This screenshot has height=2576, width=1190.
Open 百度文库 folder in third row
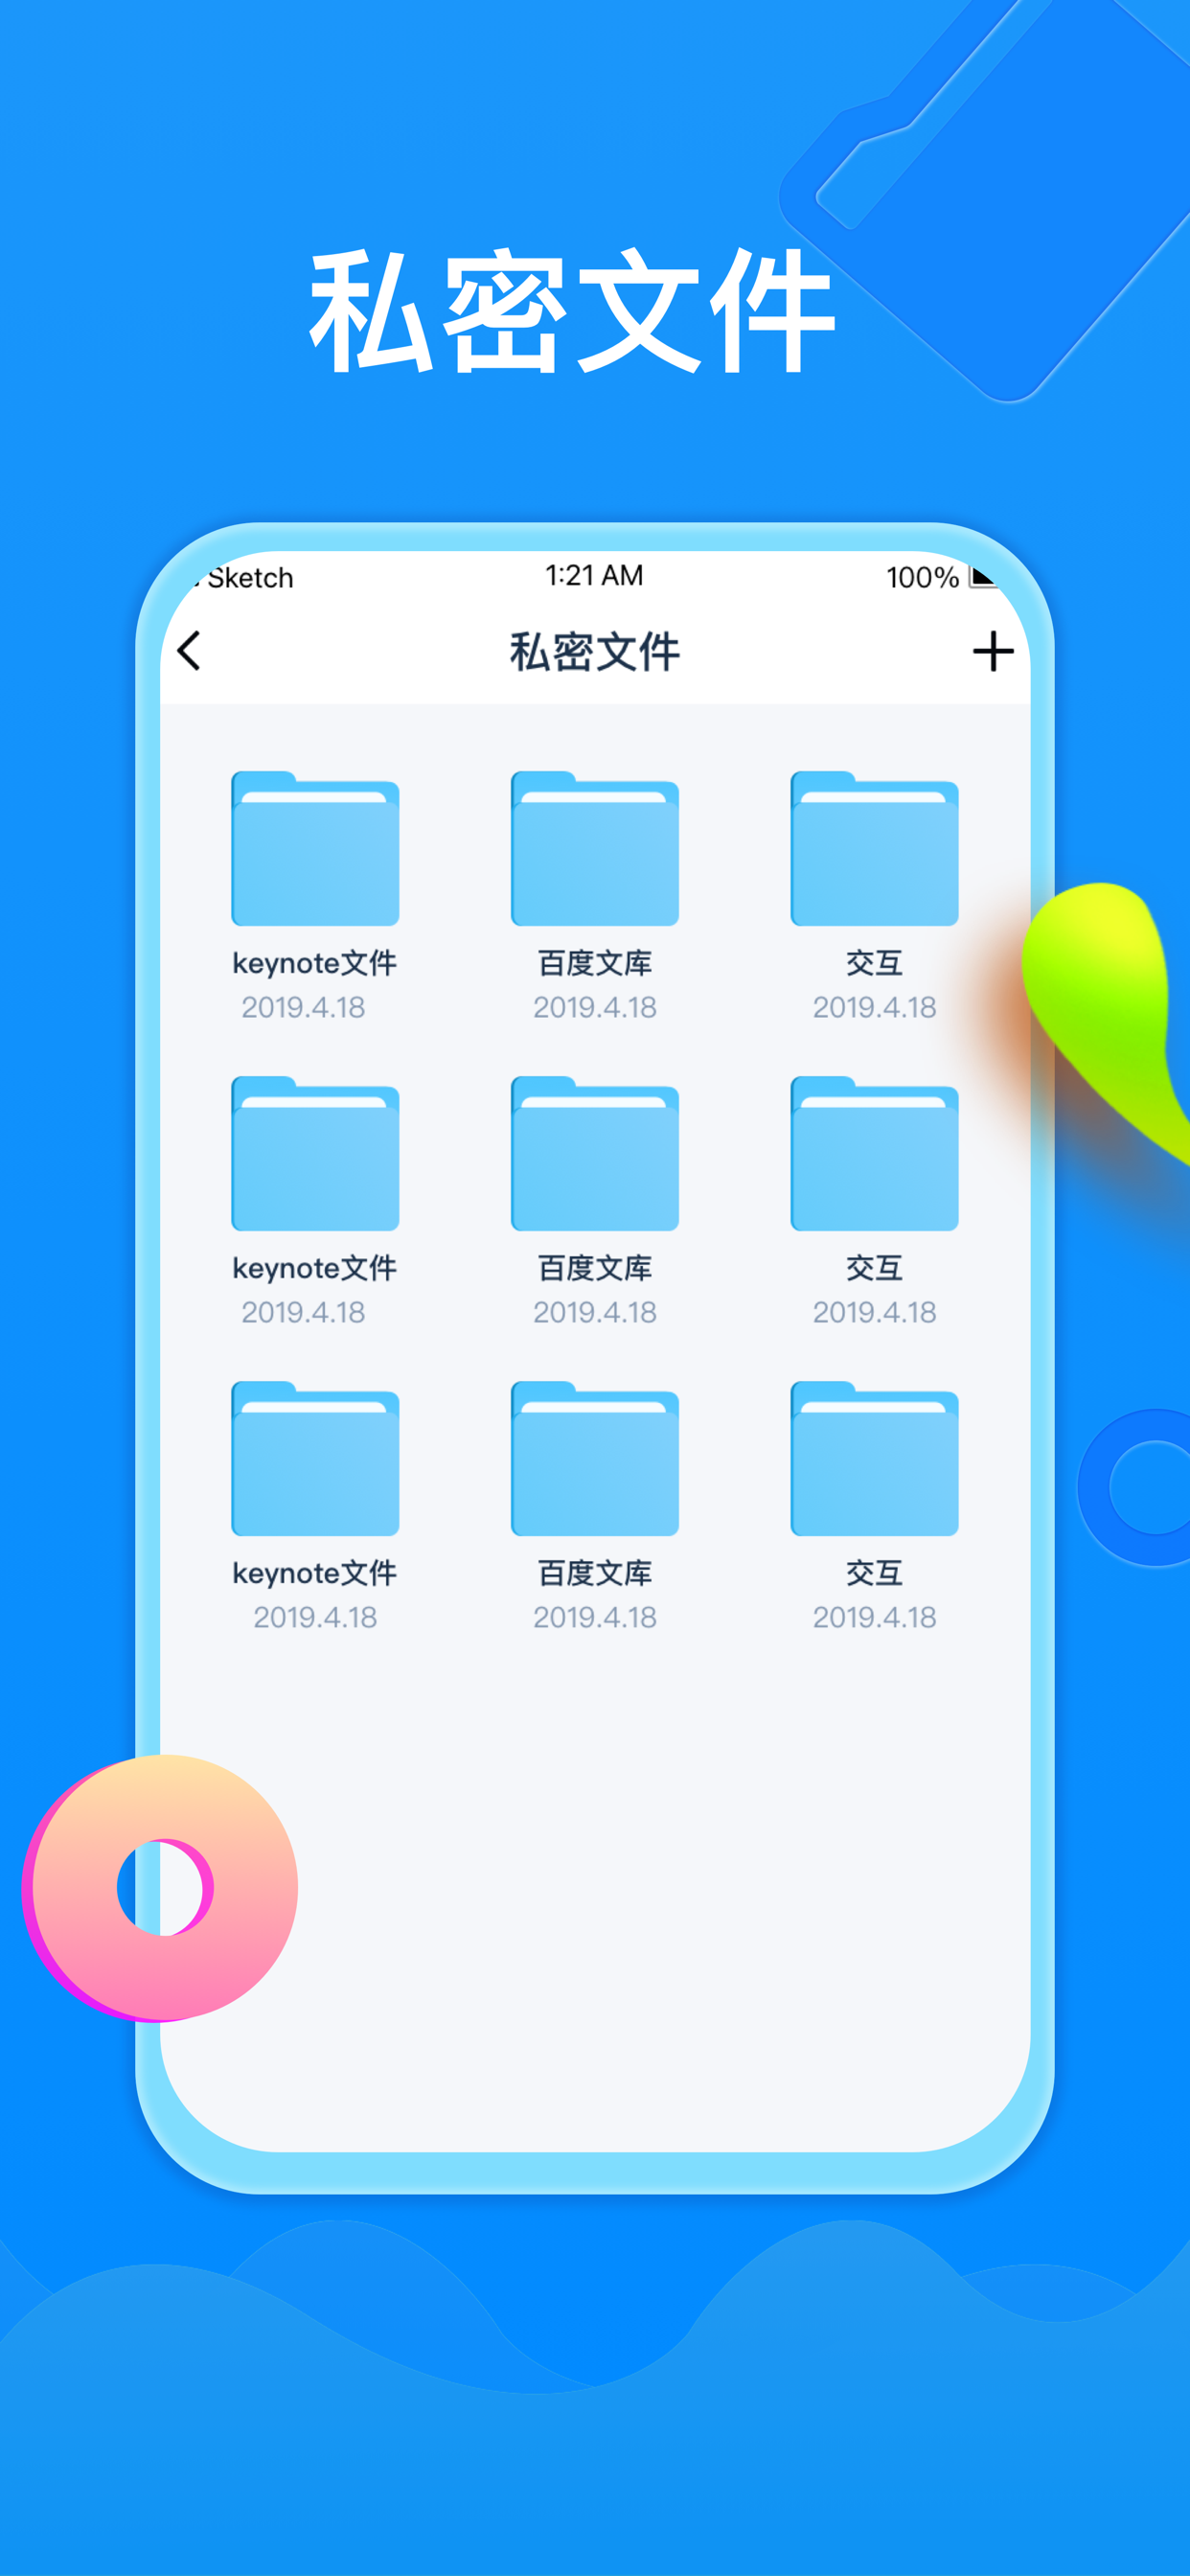(x=595, y=1458)
